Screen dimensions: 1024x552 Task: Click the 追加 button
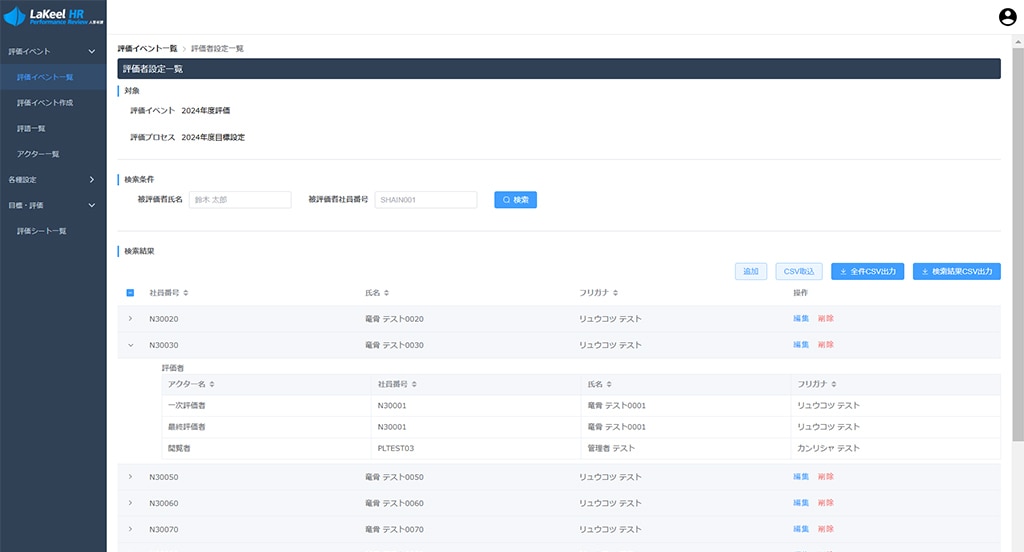[x=751, y=272]
